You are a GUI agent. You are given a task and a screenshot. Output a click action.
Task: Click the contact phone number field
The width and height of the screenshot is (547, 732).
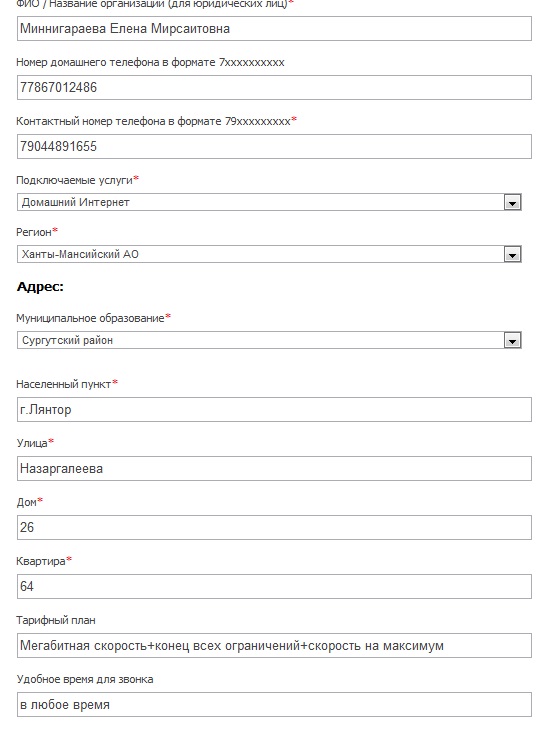(274, 146)
